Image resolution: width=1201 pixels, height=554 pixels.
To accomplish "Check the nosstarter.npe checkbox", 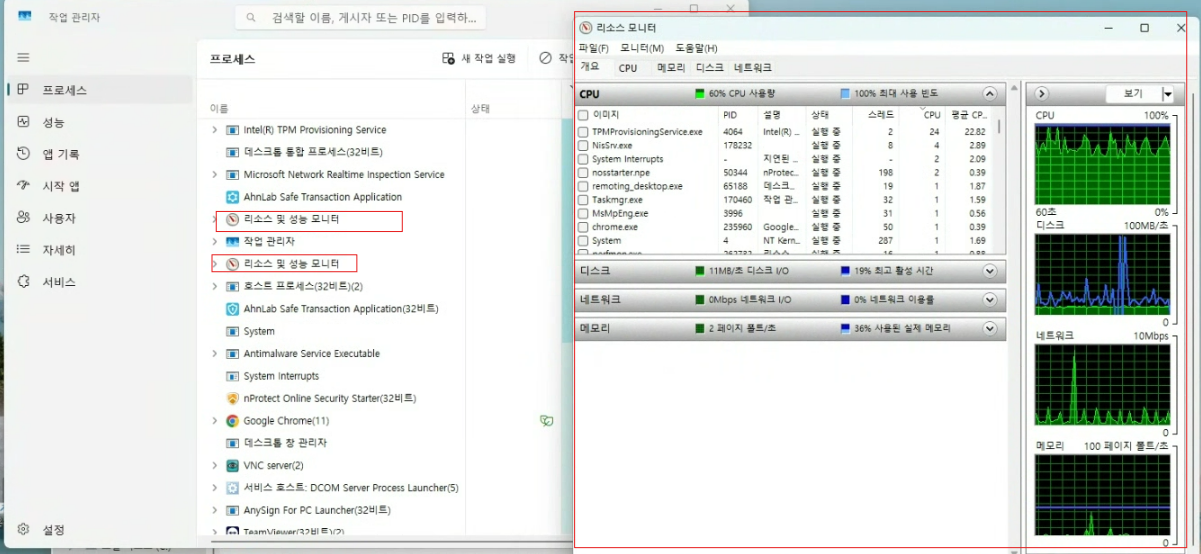I will [x=583, y=173].
